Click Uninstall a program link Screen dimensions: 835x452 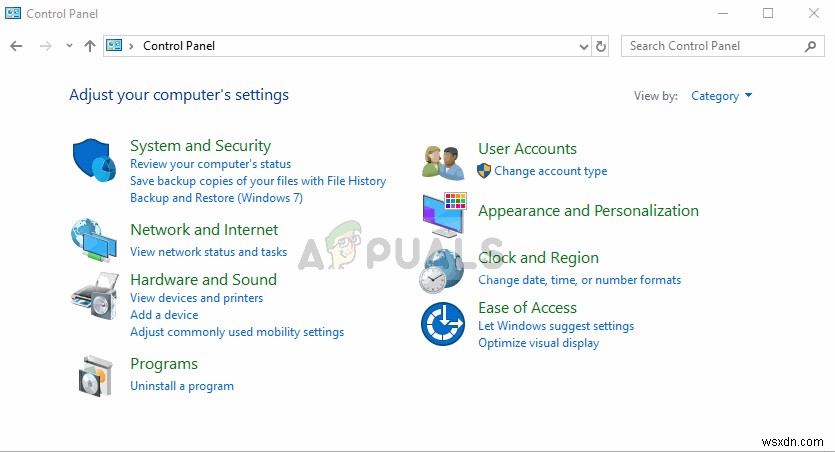(x=182, y=386)
